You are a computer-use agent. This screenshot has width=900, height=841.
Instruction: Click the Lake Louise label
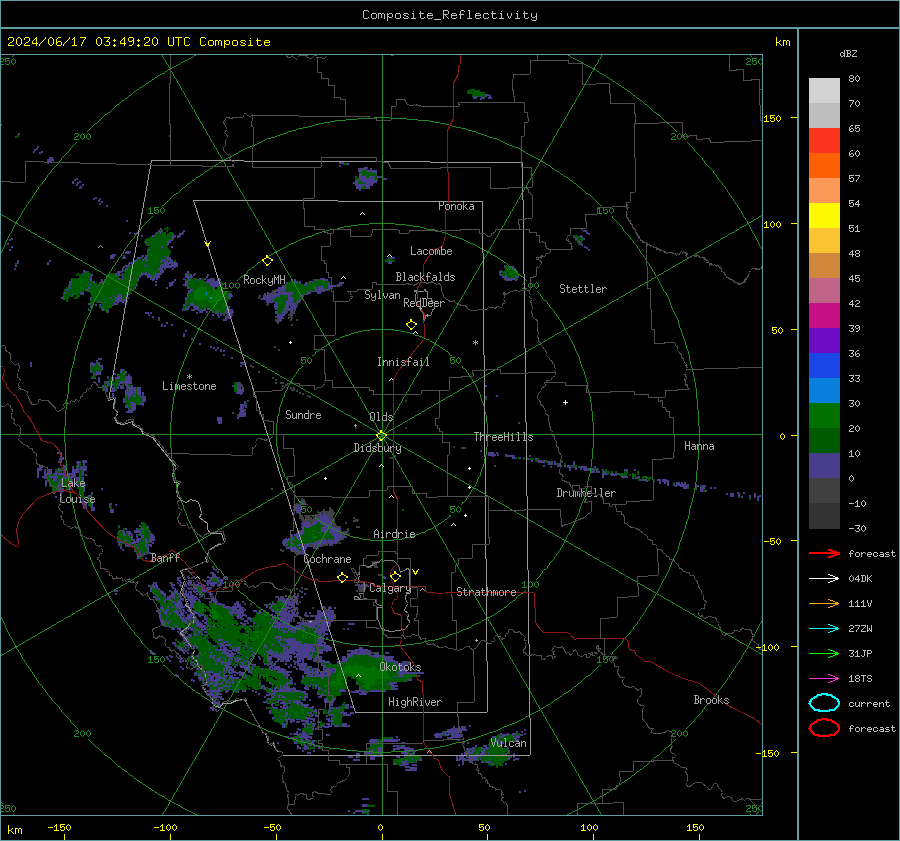[77, 491]
